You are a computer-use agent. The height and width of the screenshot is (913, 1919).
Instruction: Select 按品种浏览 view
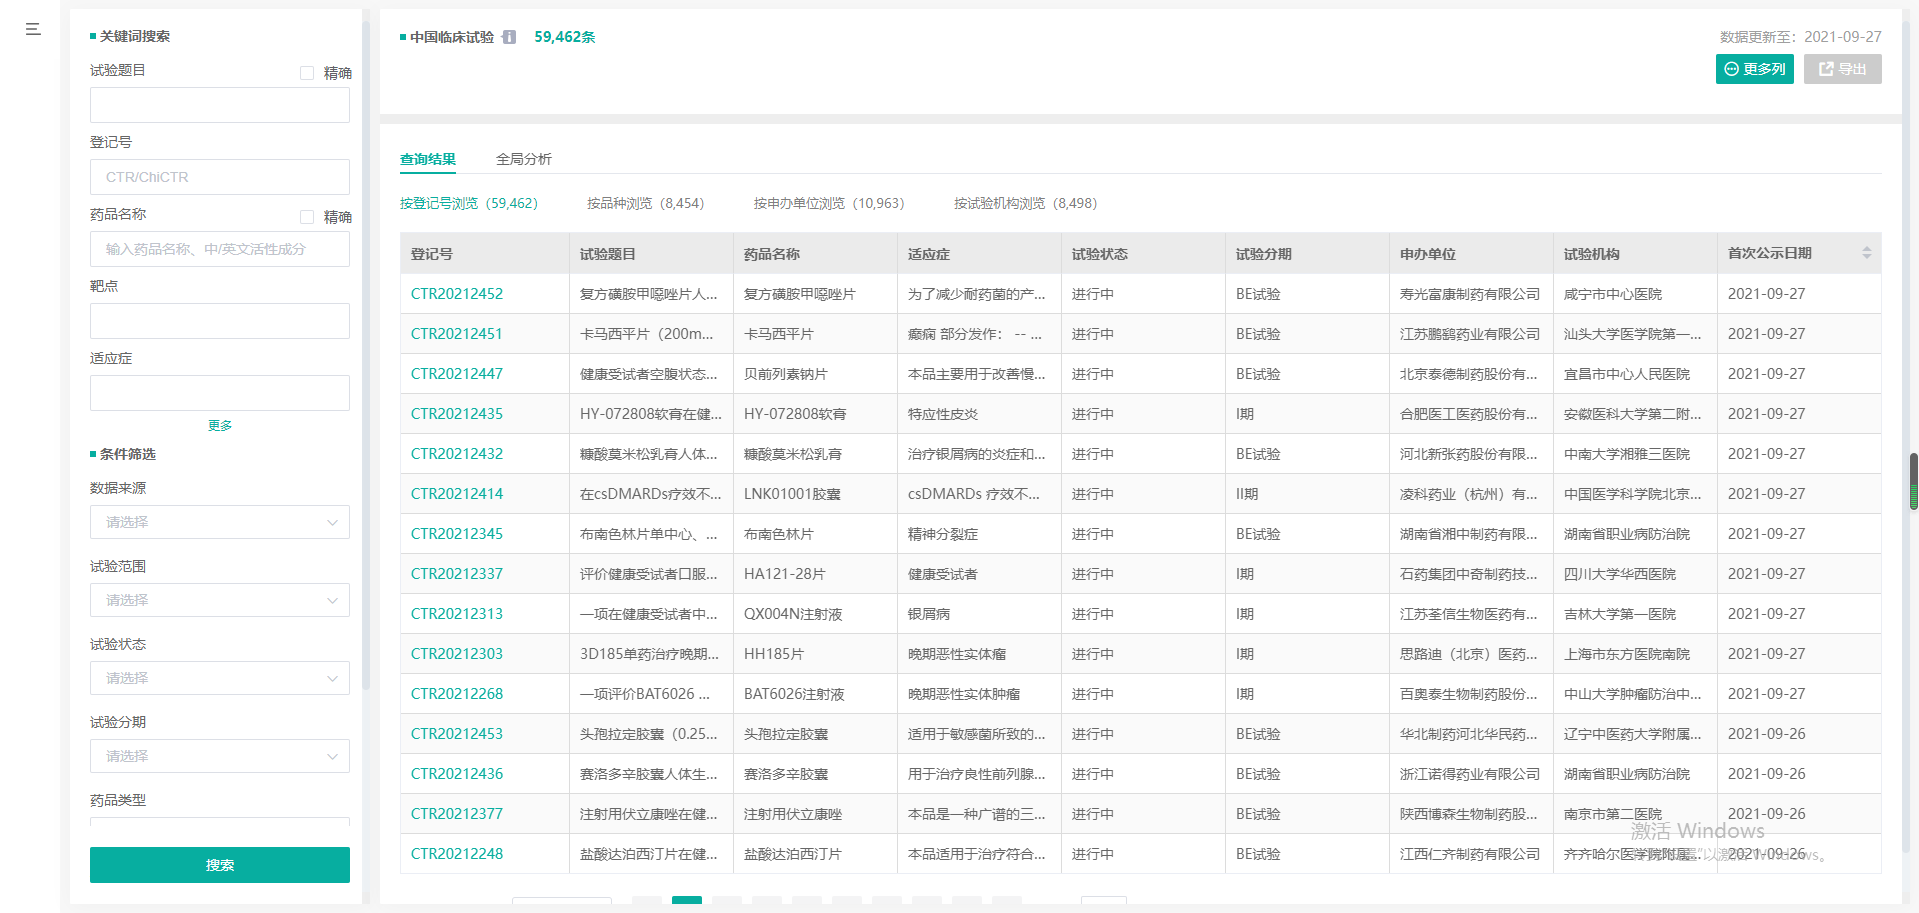click(x=645, y=203)
